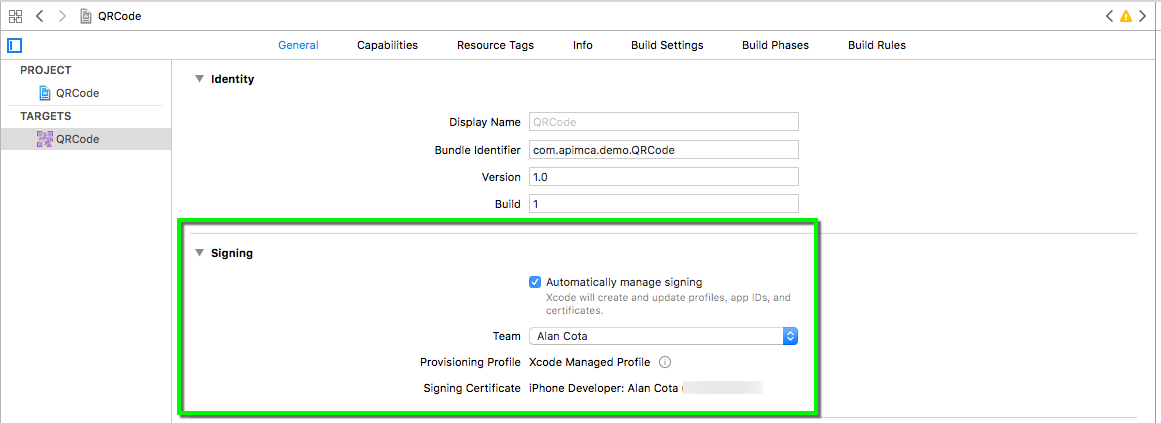Screen dimensions: 1161x423
Task: Collapse the Identity section
Action: click(x=199, y=79)
